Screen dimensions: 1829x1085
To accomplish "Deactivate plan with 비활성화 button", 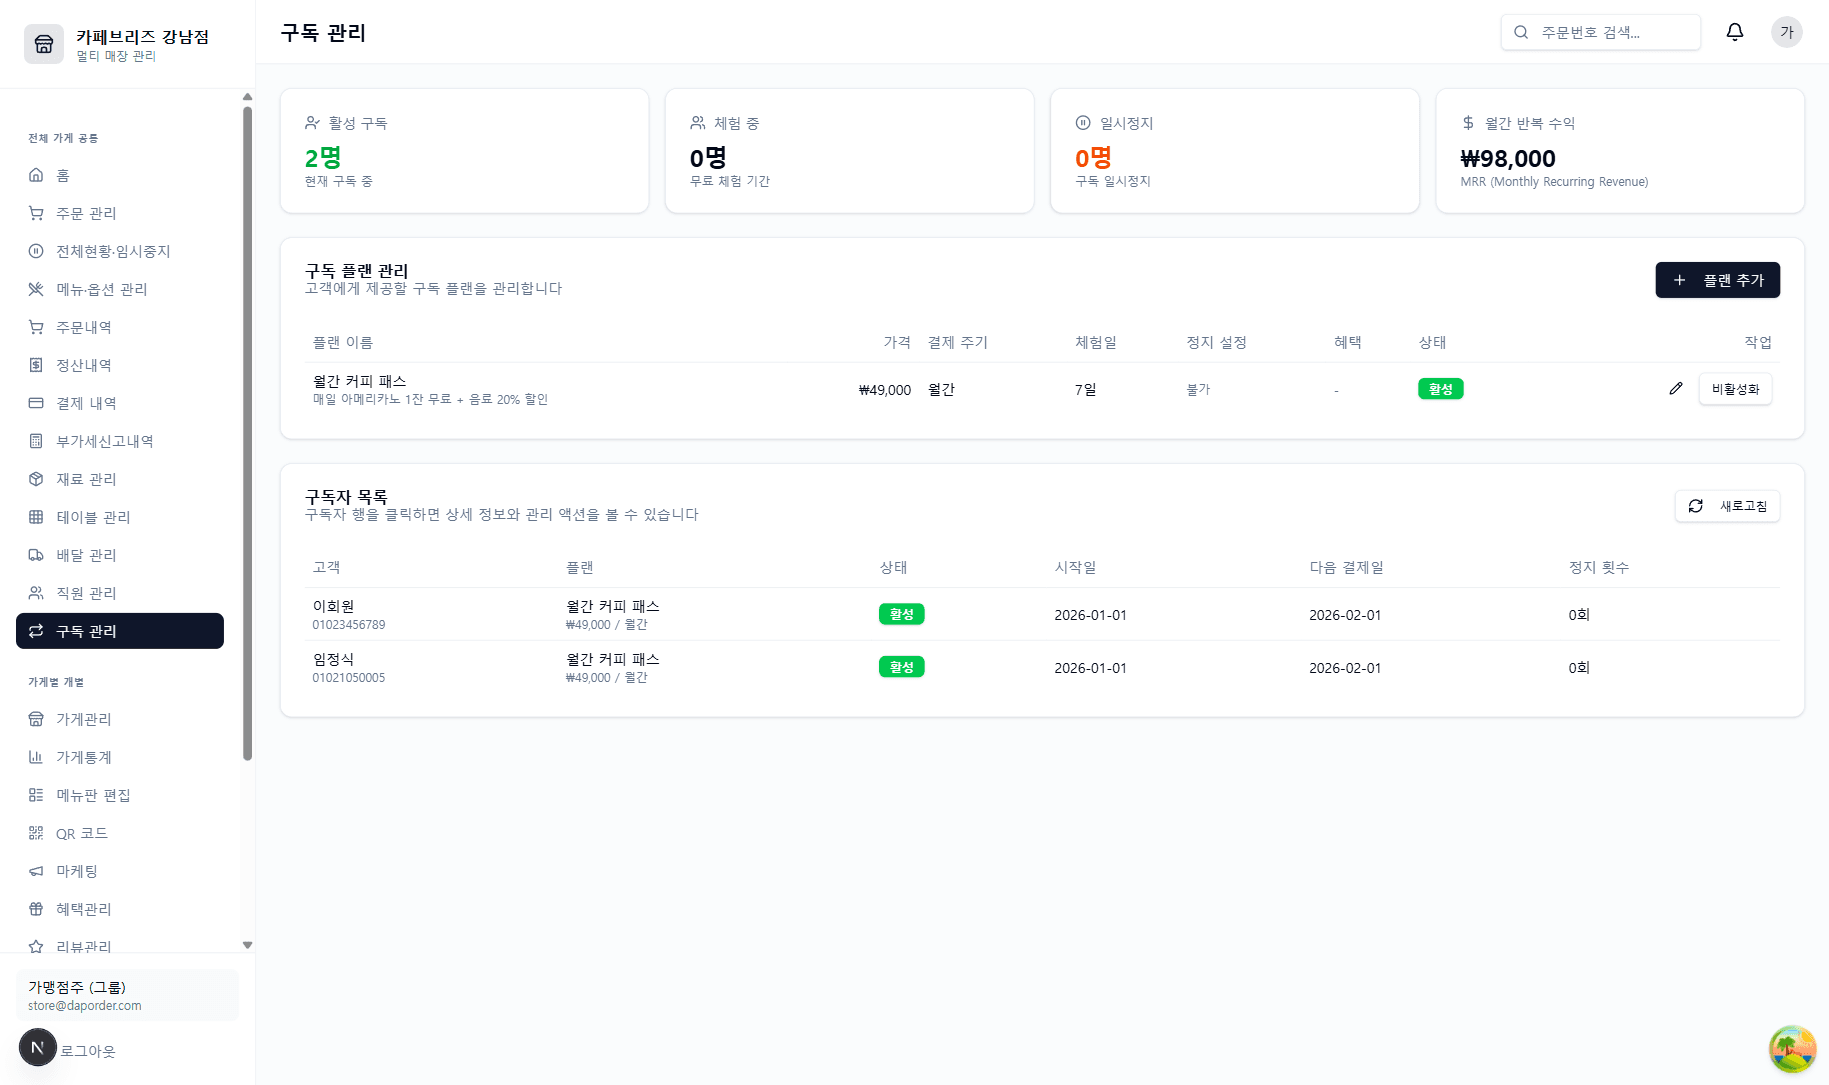I will point(1735,389).
